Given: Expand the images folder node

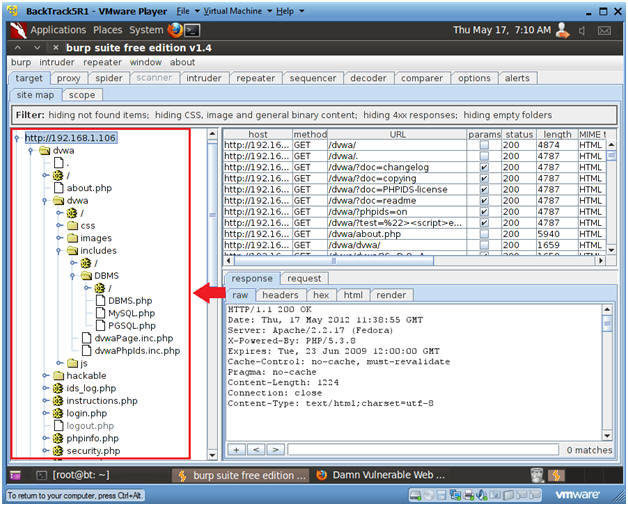Looking at the screenshot, I should point(59,238).
